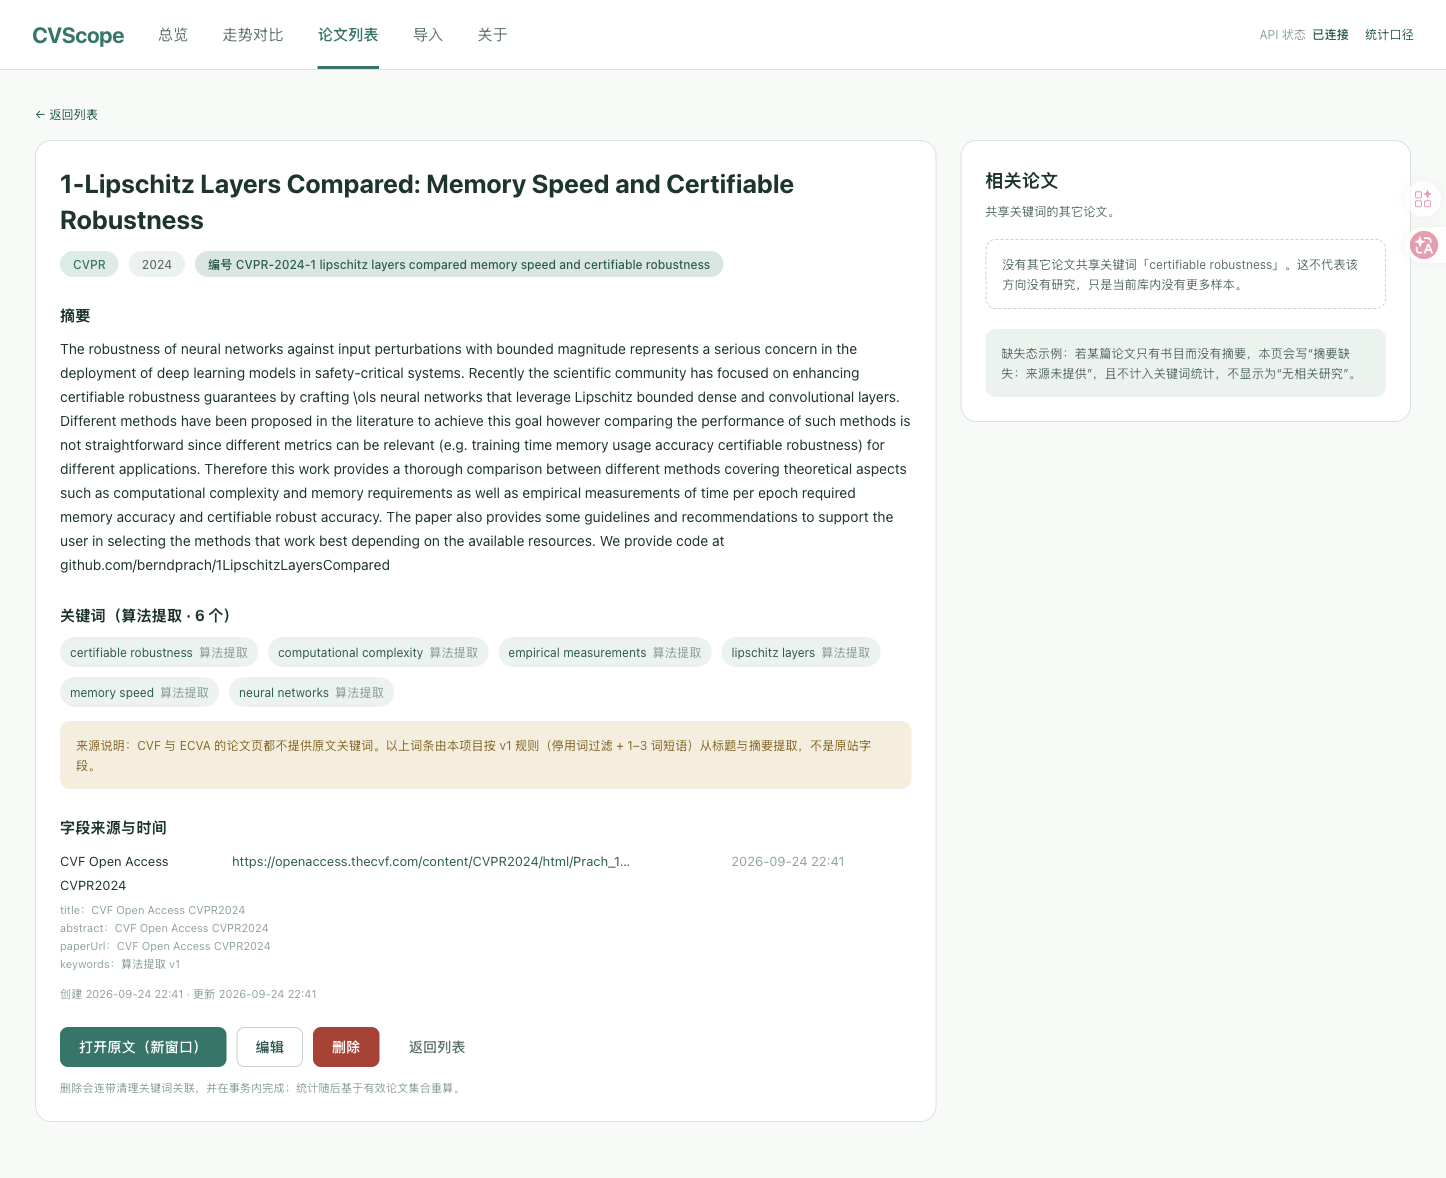Click the 共享关键词的其它论文 subtitle
1446x1178 pixels.
click(1050, 212)
